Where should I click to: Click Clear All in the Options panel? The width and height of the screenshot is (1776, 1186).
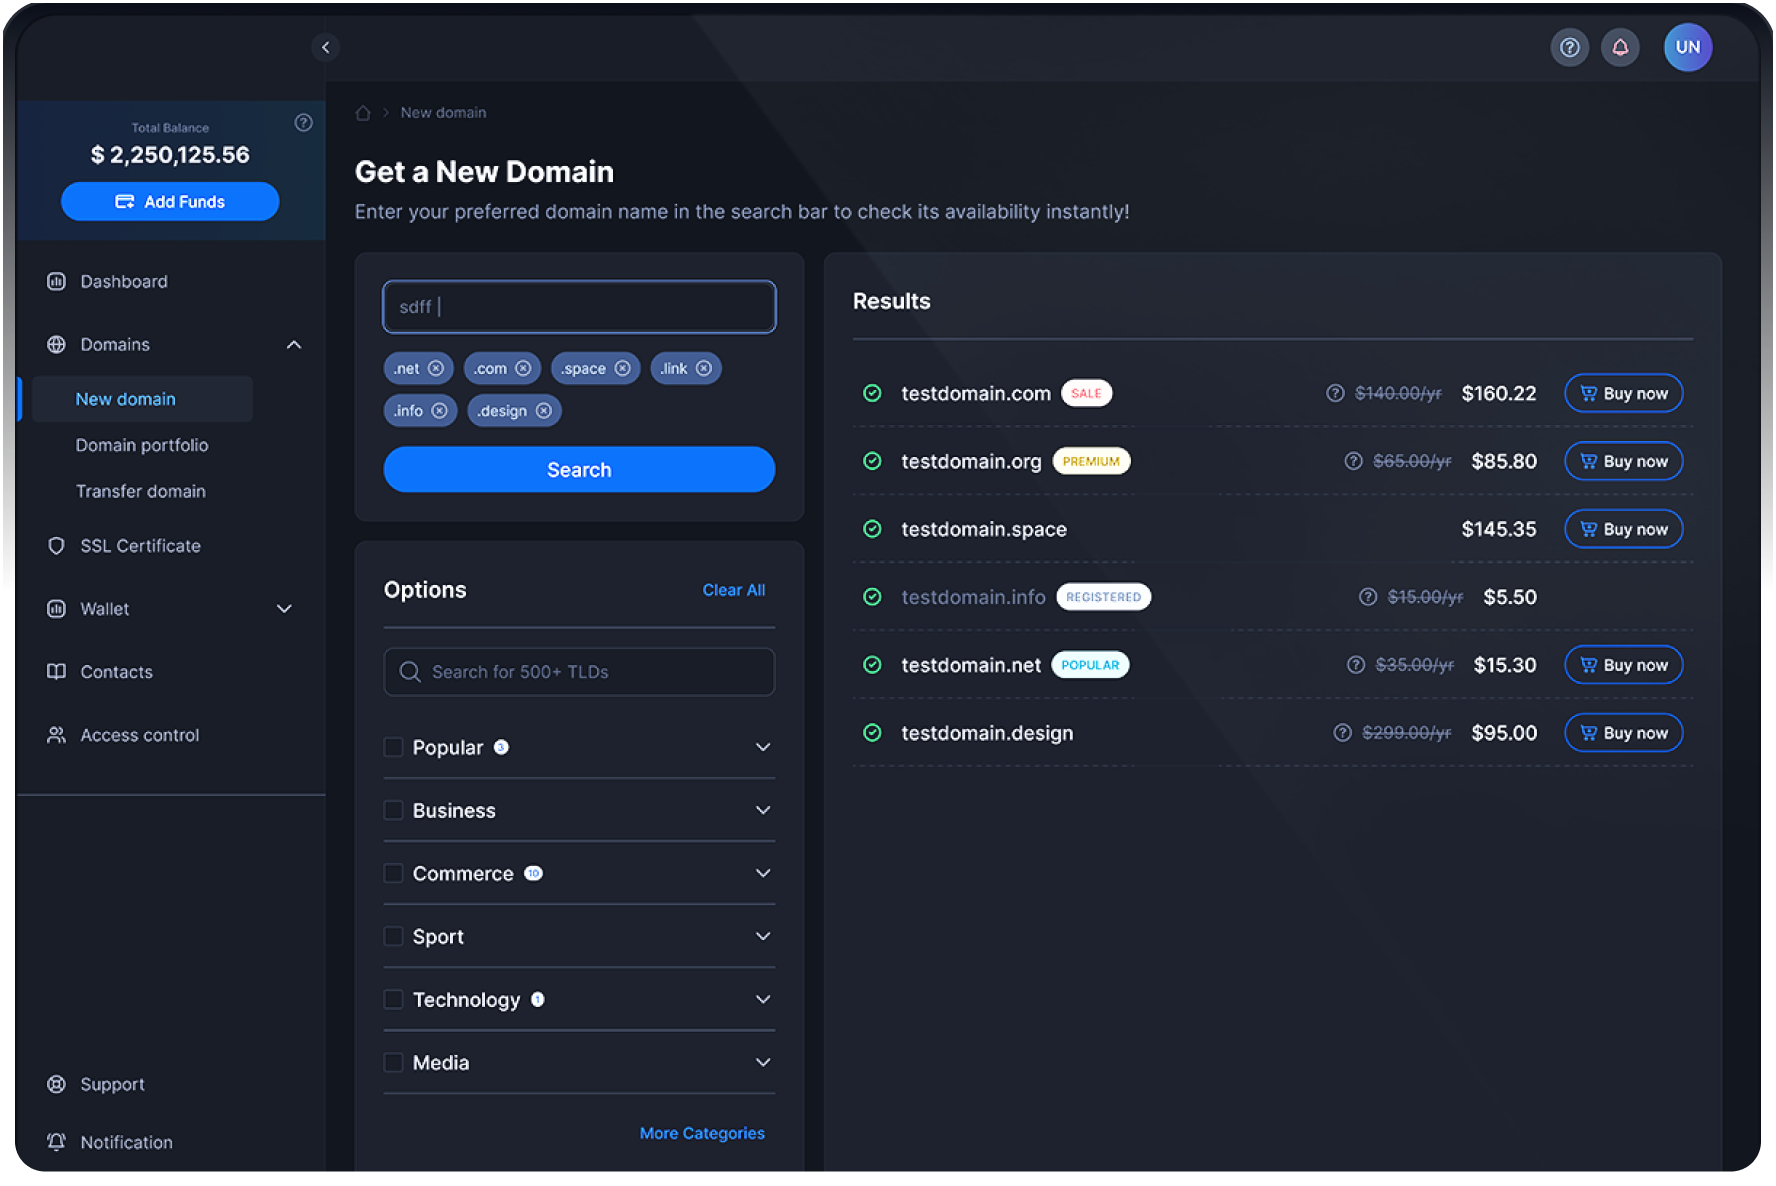(x=734, y=589)
